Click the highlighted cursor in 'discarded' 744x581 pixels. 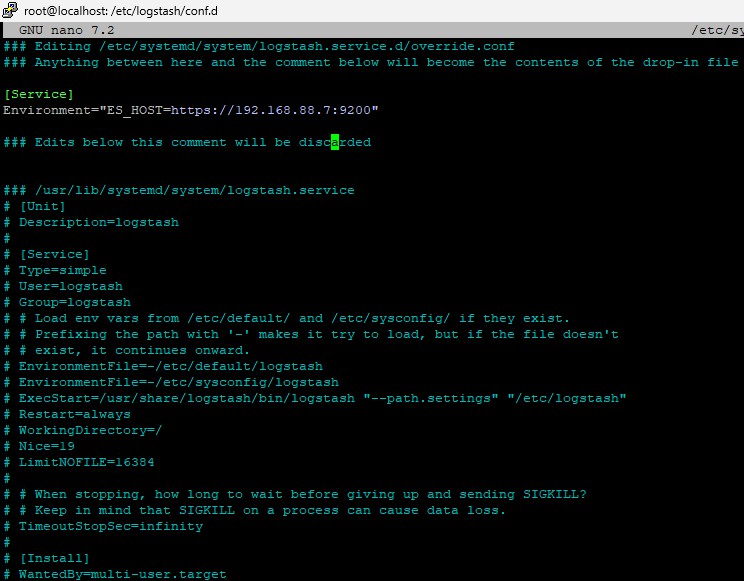pos(335,142)
